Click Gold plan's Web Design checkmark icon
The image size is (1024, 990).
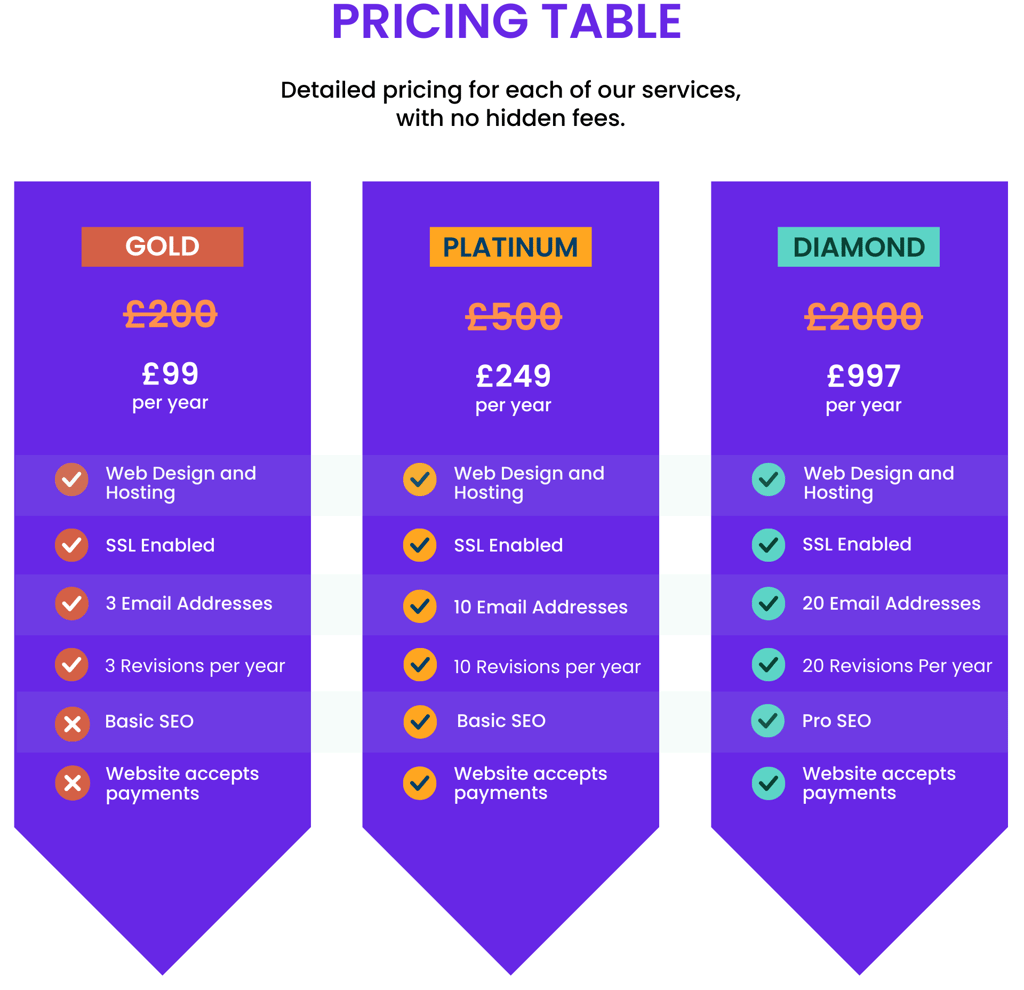(x=72, y=480)
